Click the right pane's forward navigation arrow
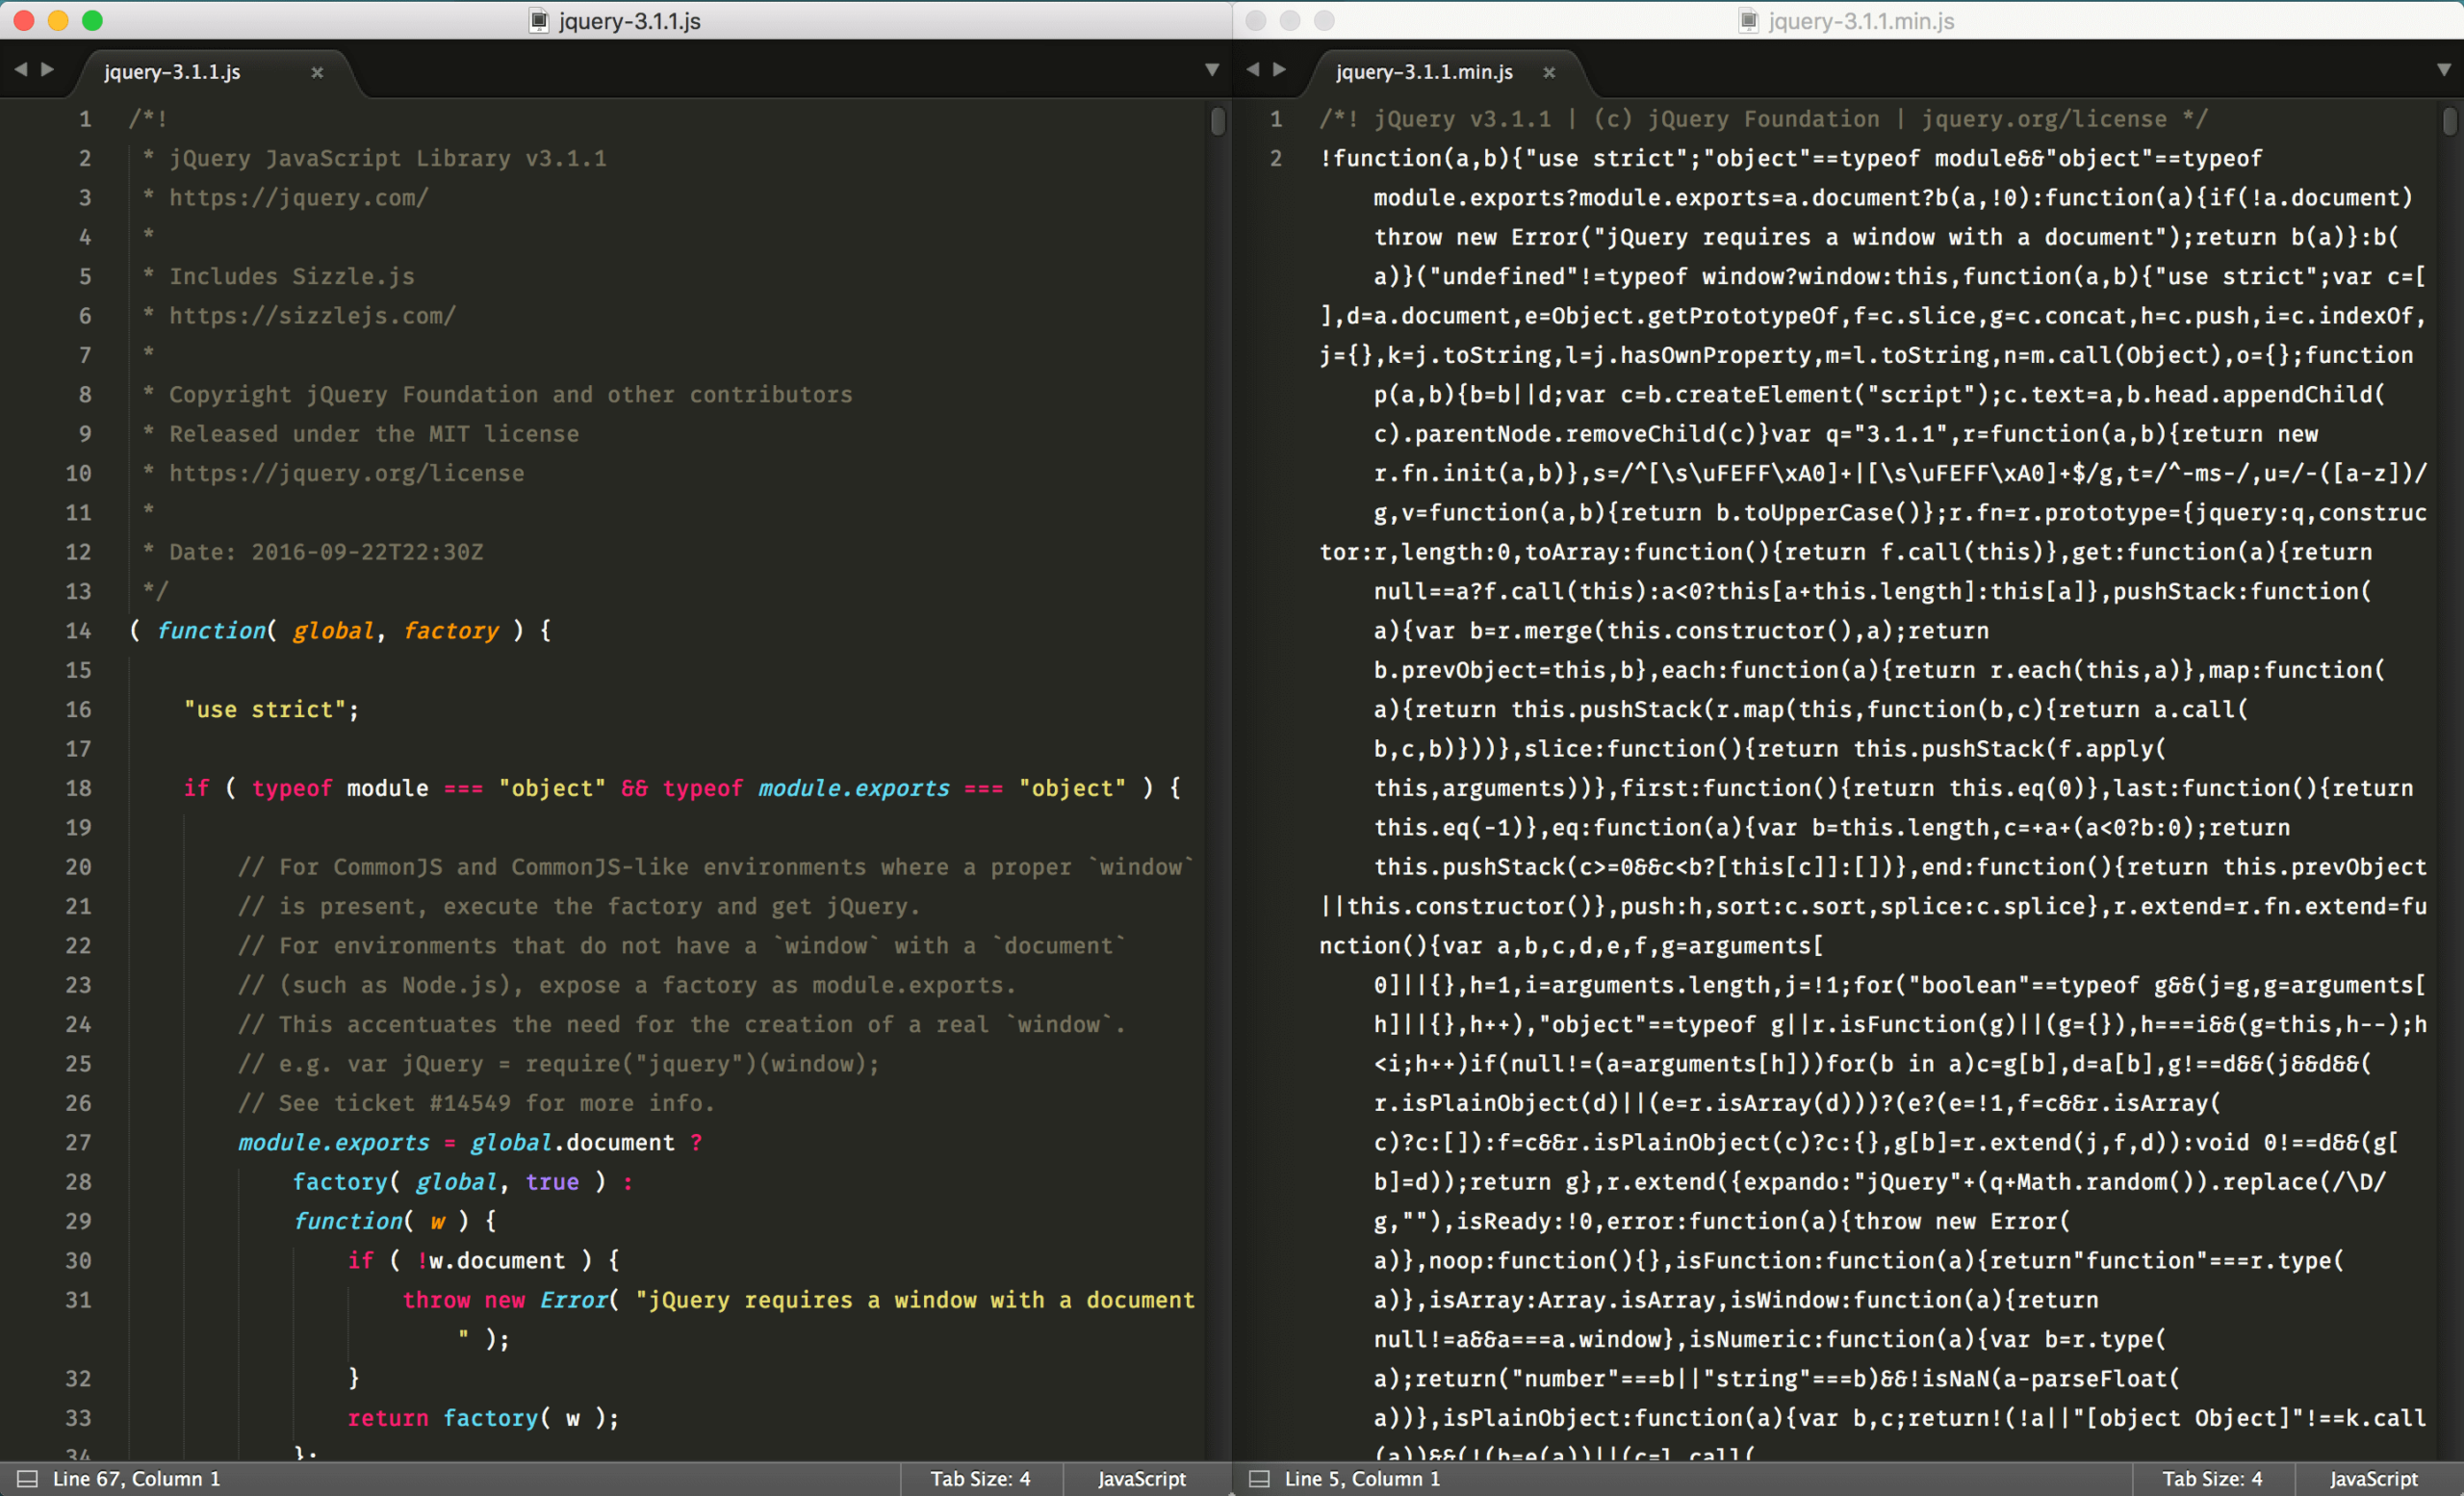2464x1496 pixels. [1279, 69]
